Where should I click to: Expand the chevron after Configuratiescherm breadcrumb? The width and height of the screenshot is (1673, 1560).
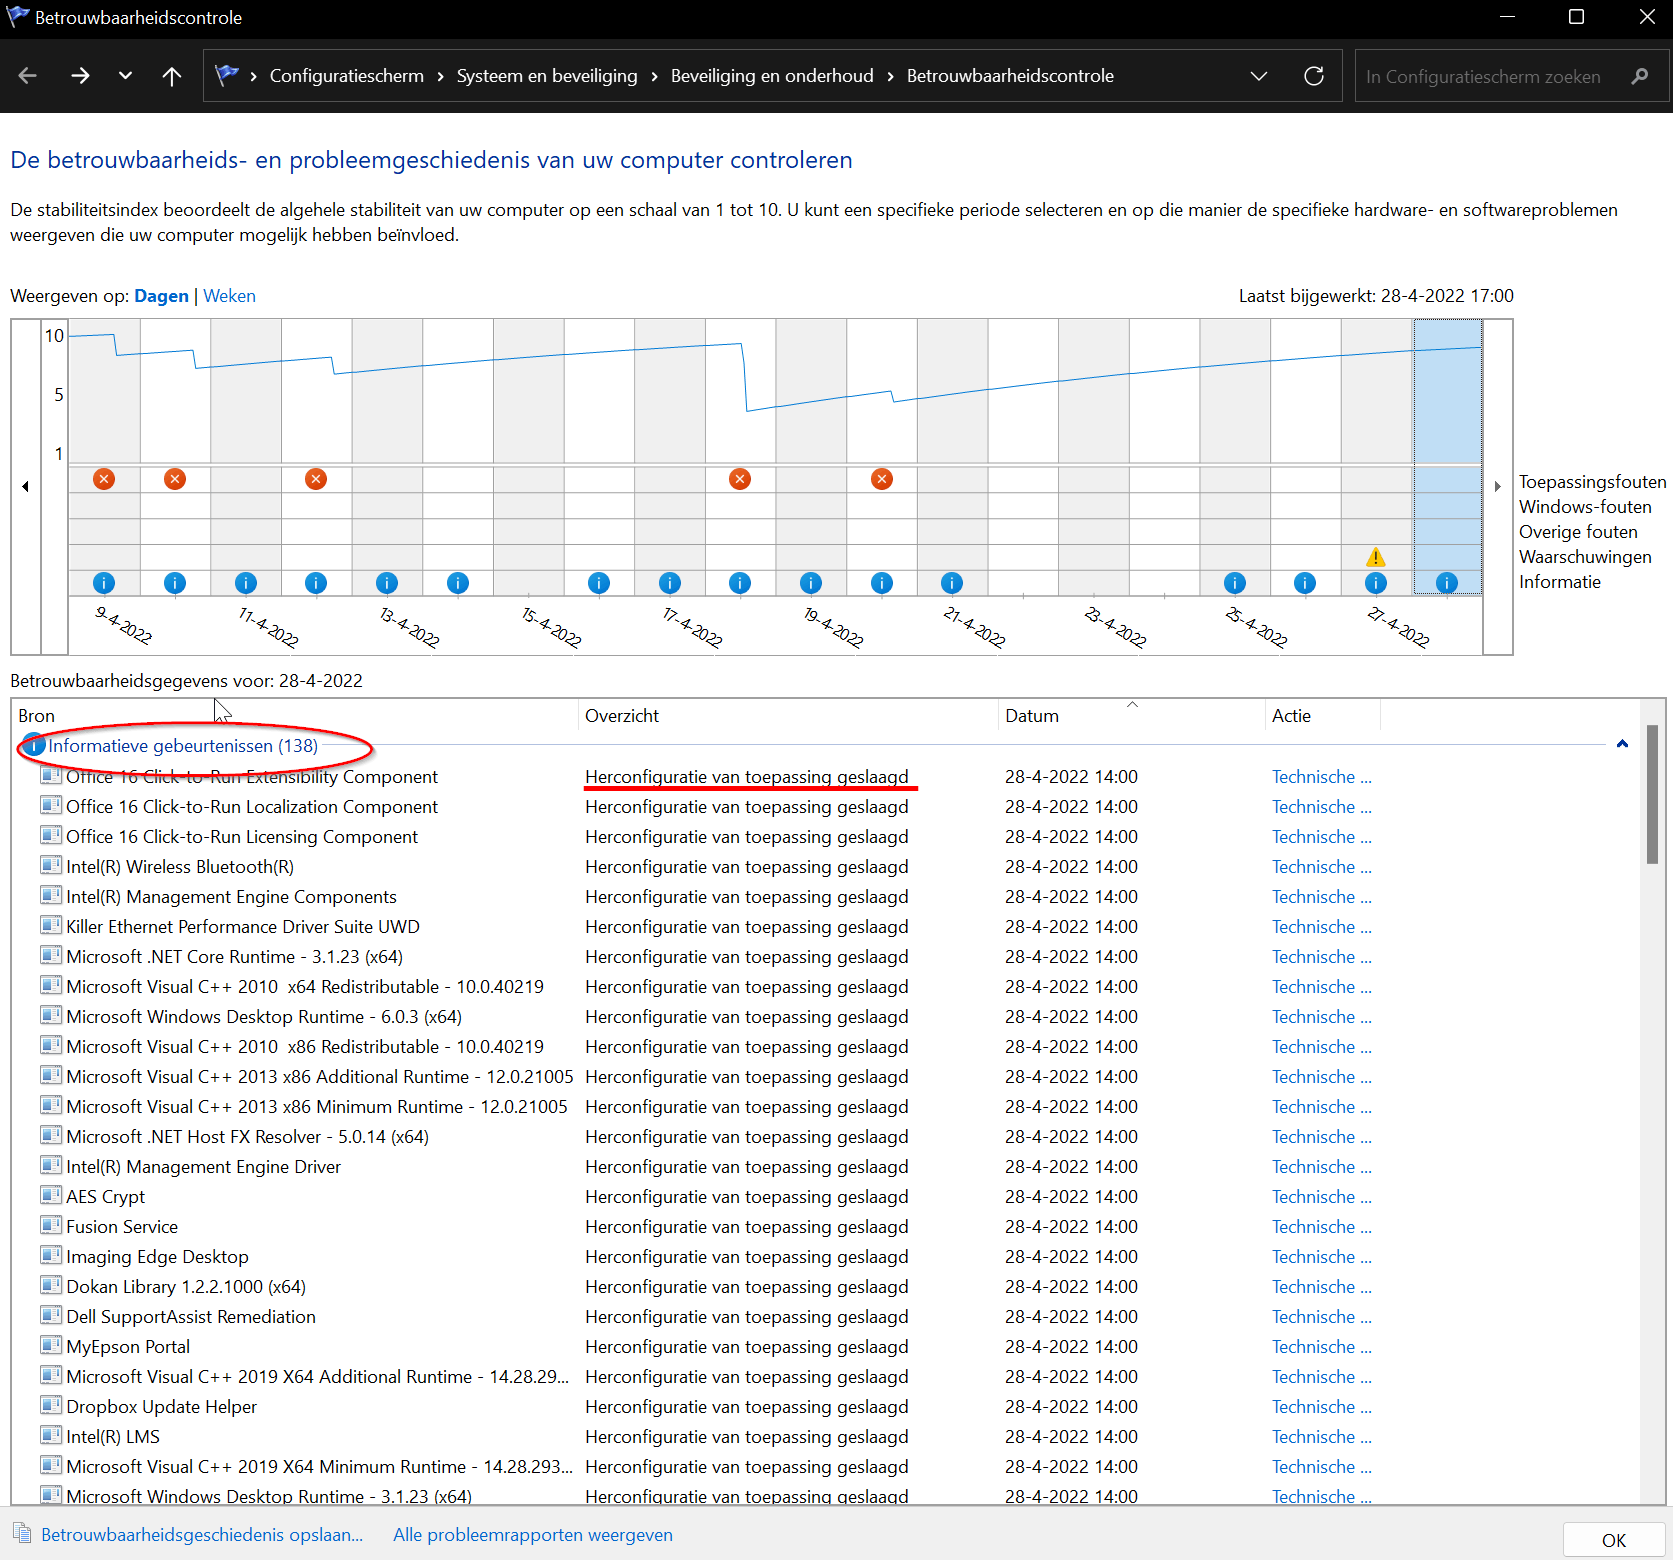(440, 77)
